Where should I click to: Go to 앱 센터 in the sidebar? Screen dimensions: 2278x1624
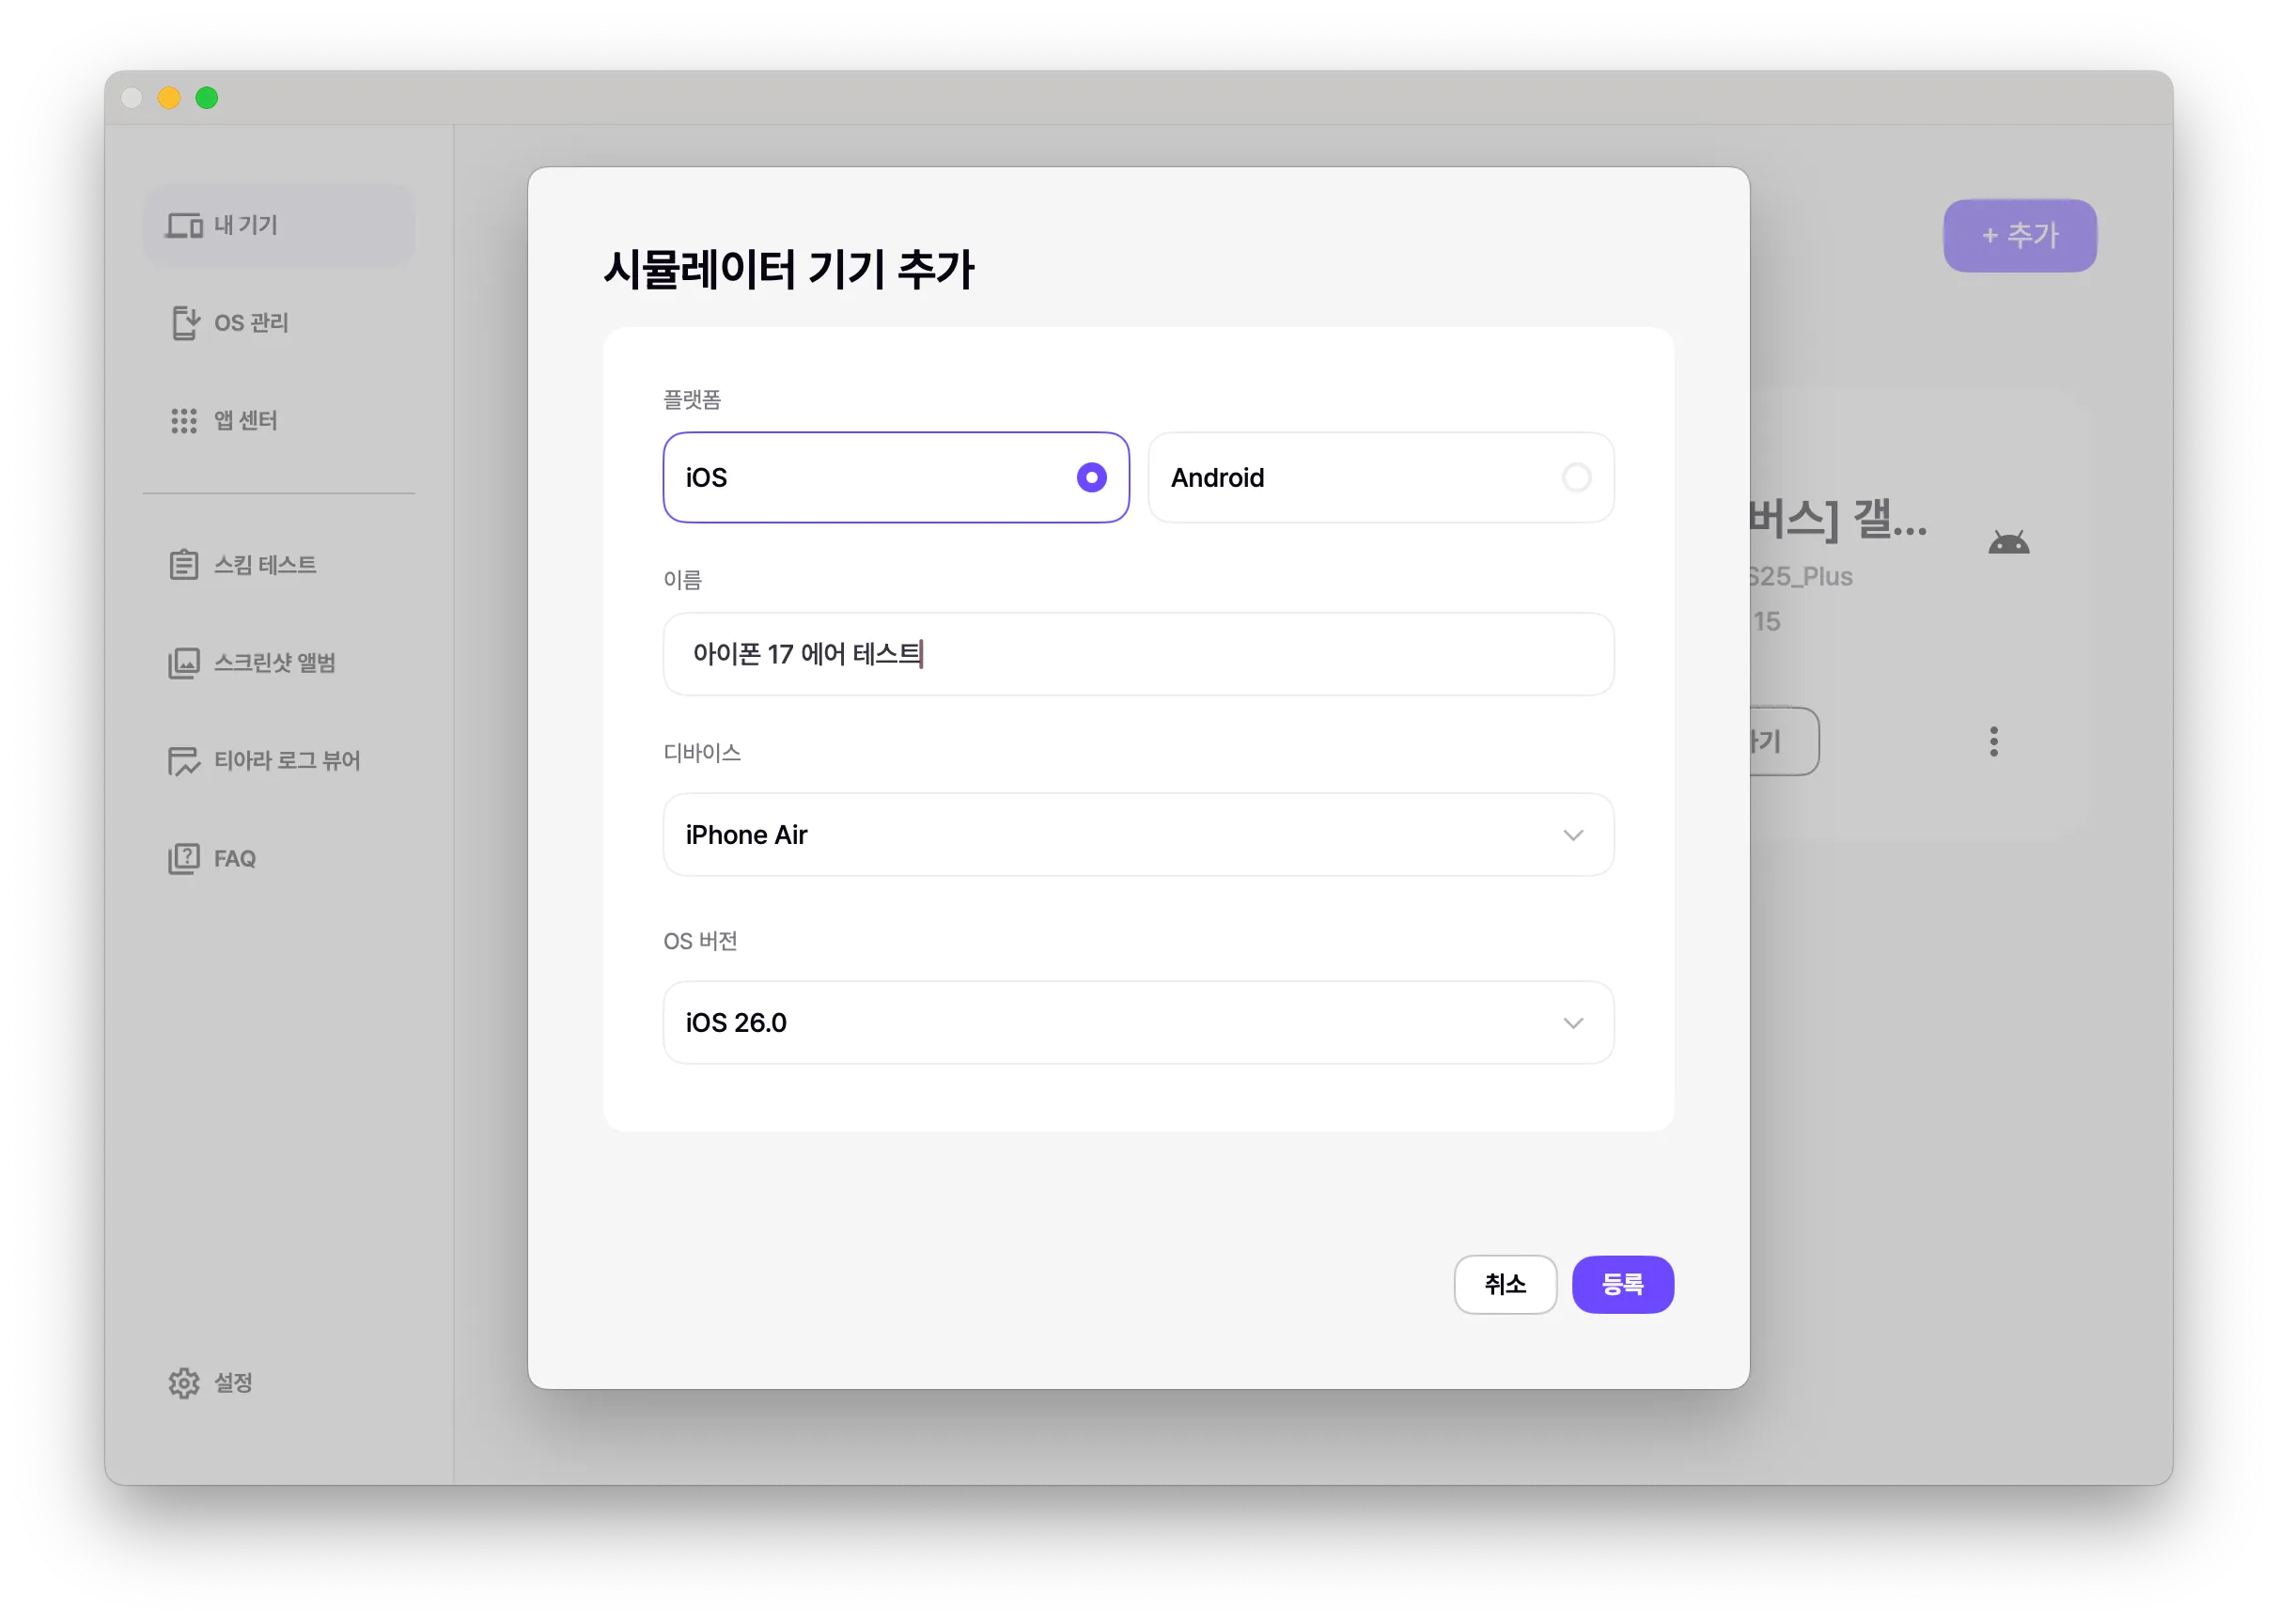[279, 421]
